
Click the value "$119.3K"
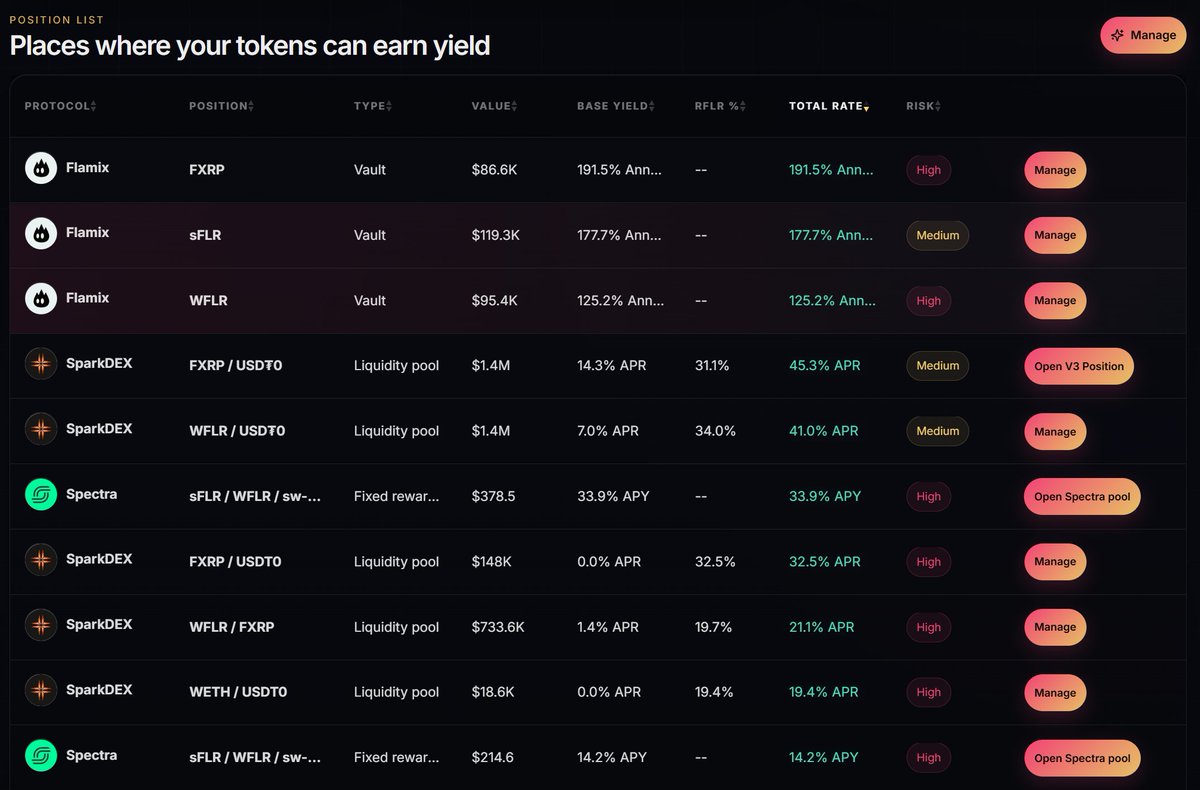pyautogui.click(x=496, y=235)
